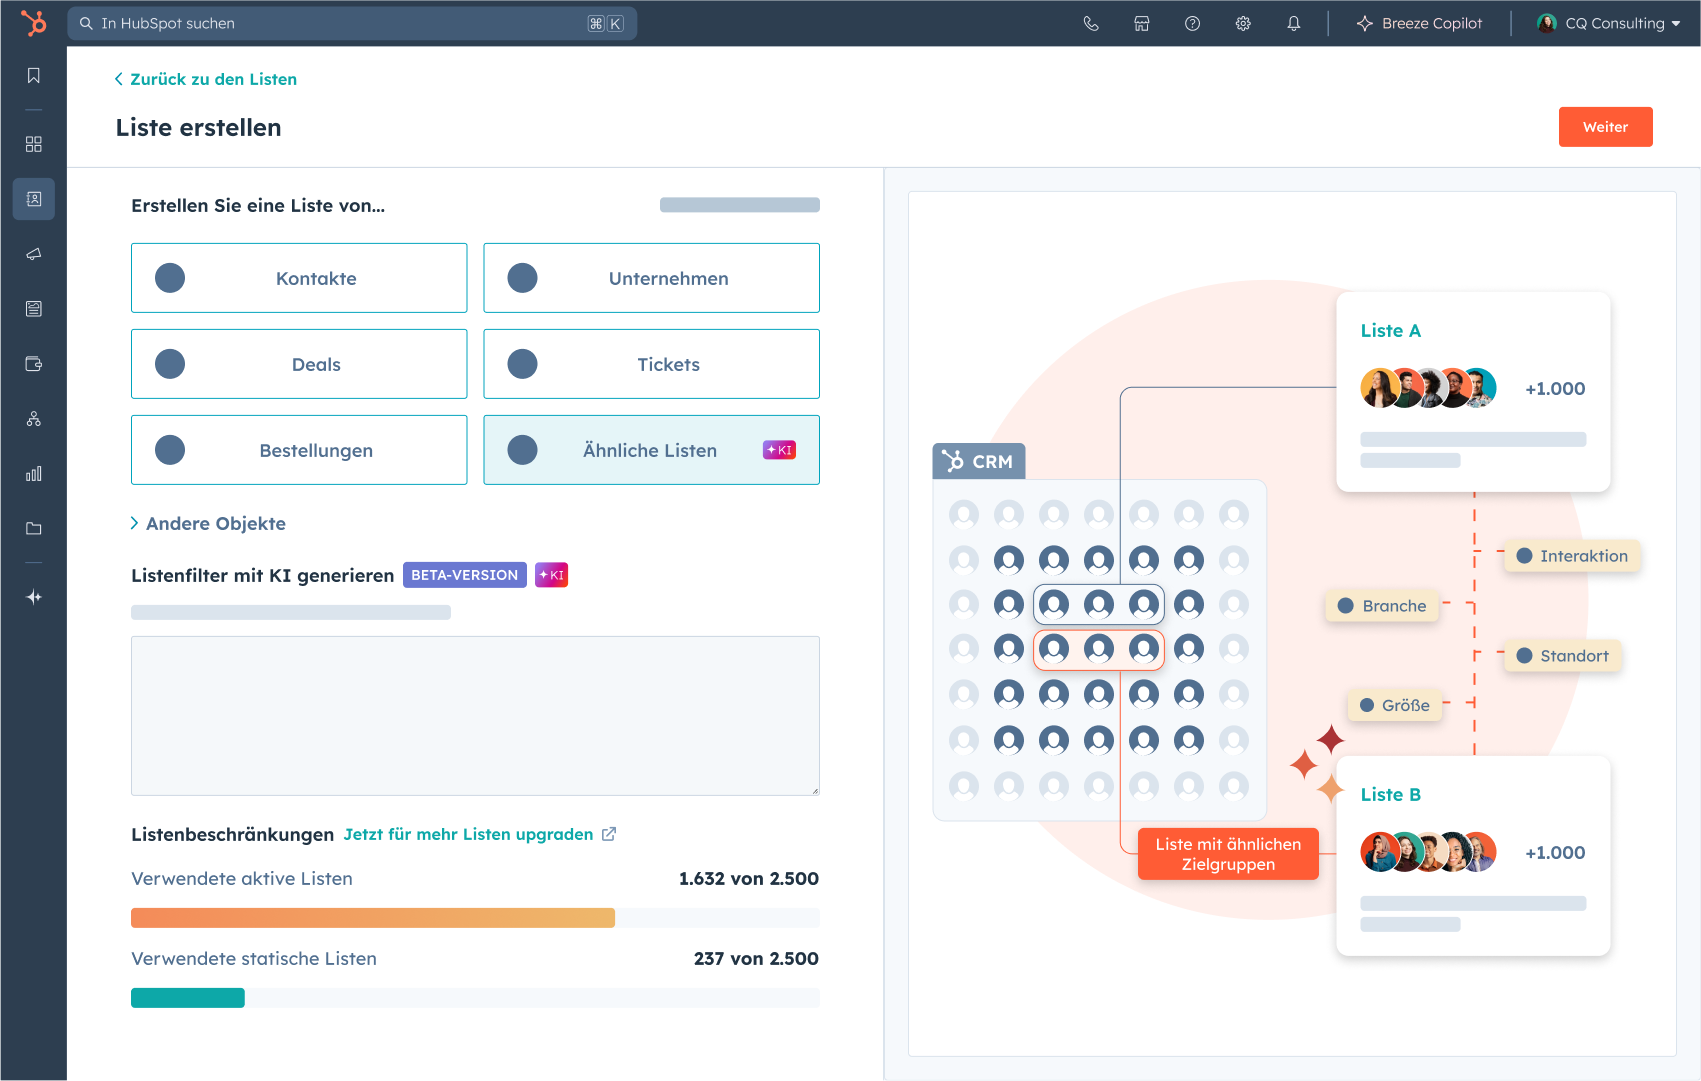Select the Kontakte list type option
1701x1081 pixels.
coord(299,278)
